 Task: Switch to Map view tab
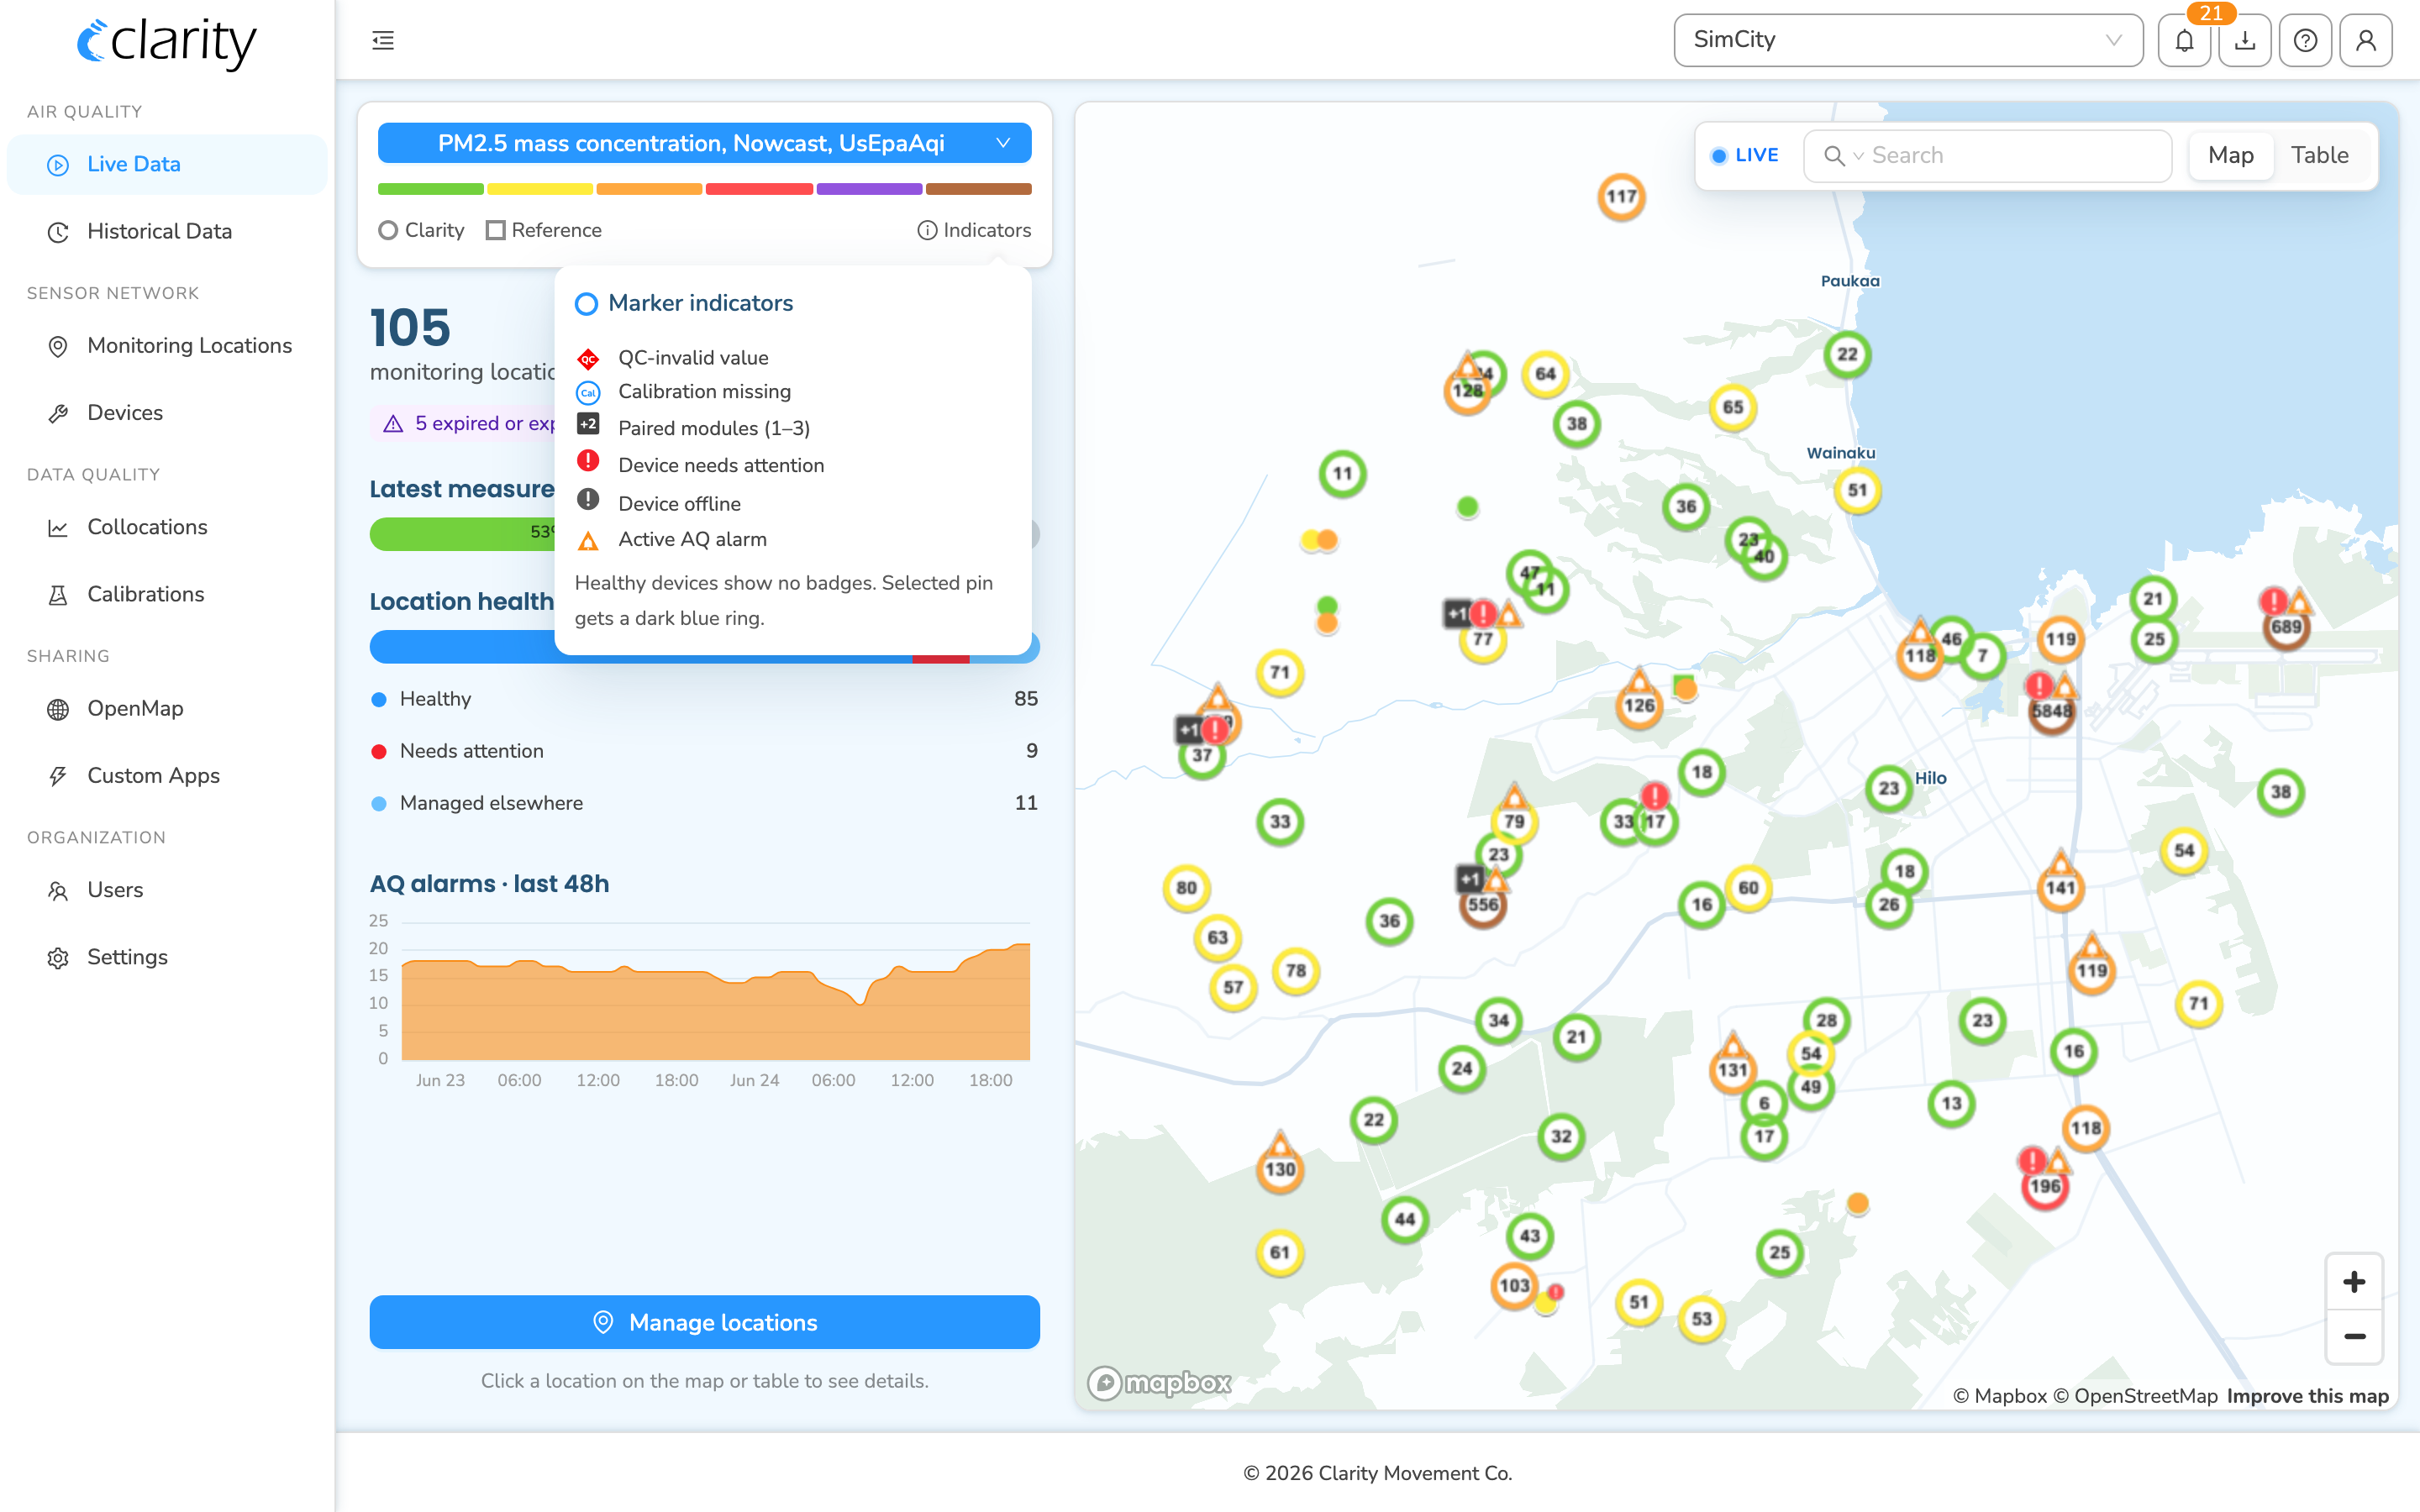coord(2230,156)
